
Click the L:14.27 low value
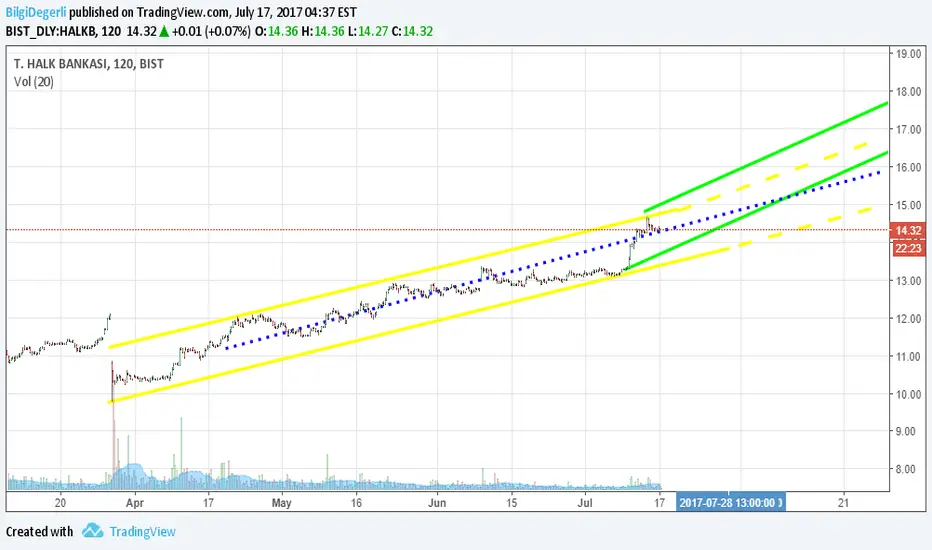coord(369,32)
